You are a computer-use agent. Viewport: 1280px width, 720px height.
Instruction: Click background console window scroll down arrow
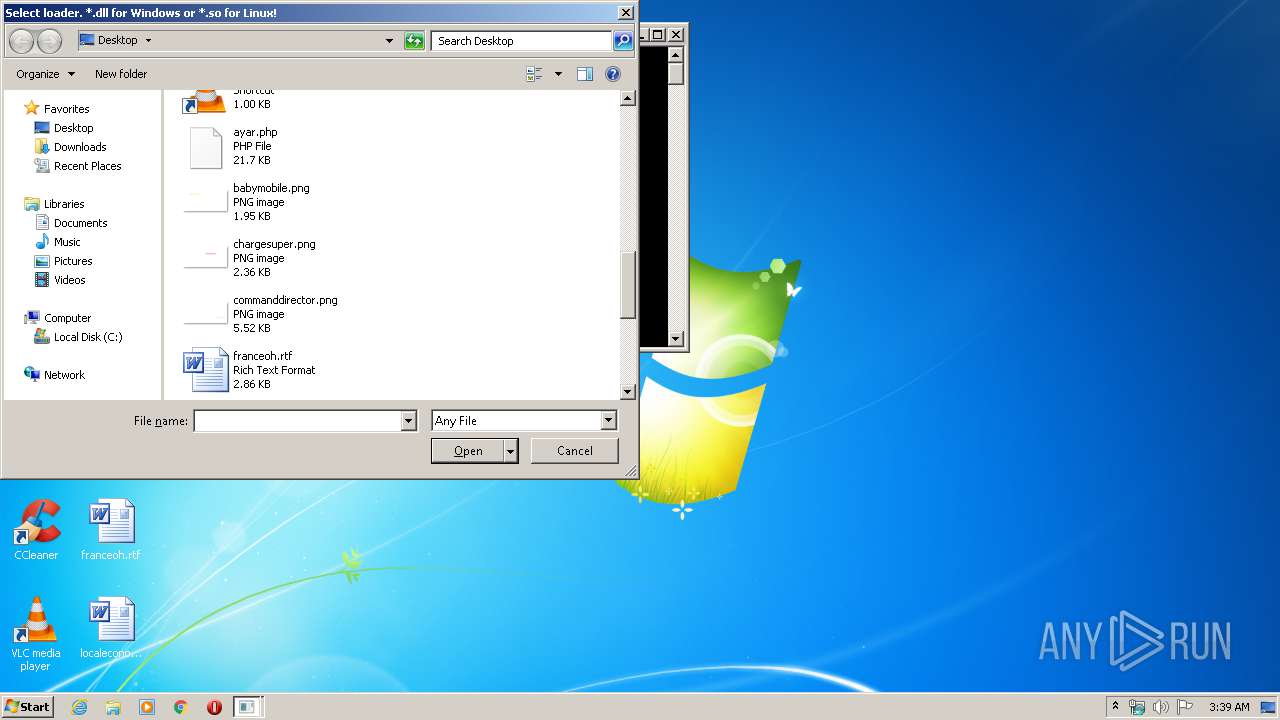676,339
